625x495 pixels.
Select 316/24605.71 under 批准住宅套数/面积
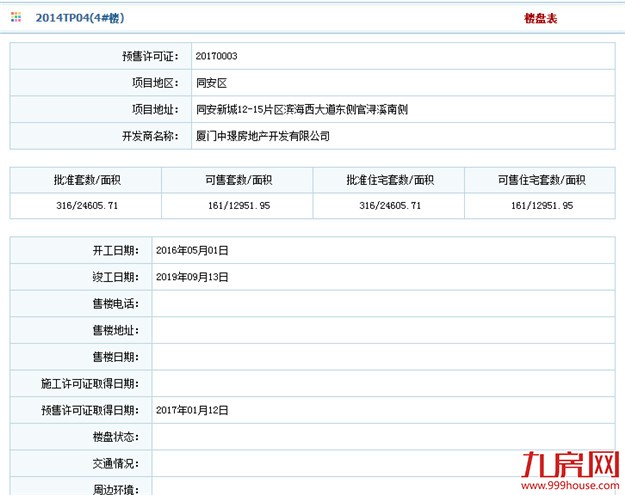(390, 206)
